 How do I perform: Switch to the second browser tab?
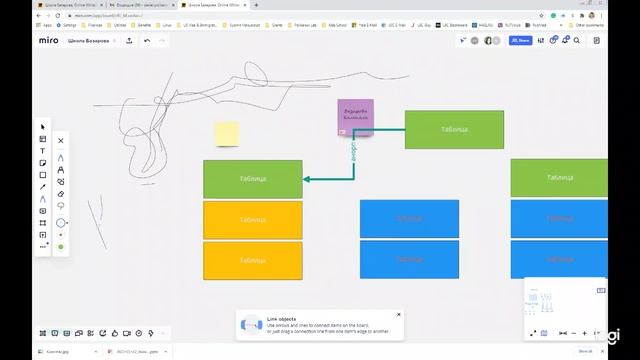142,5
